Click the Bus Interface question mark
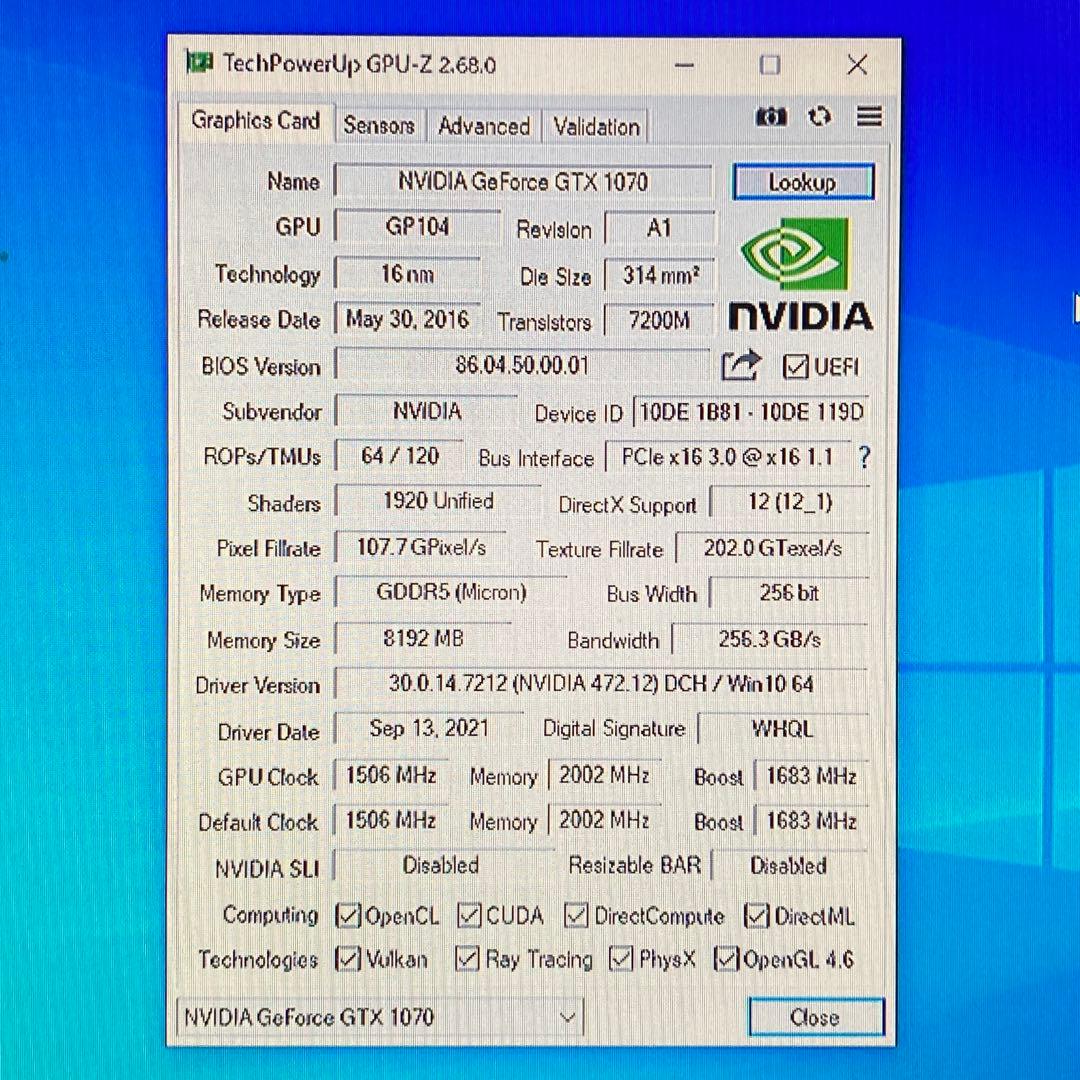This screenshot has width=1080, height=1080. point(864,457)
